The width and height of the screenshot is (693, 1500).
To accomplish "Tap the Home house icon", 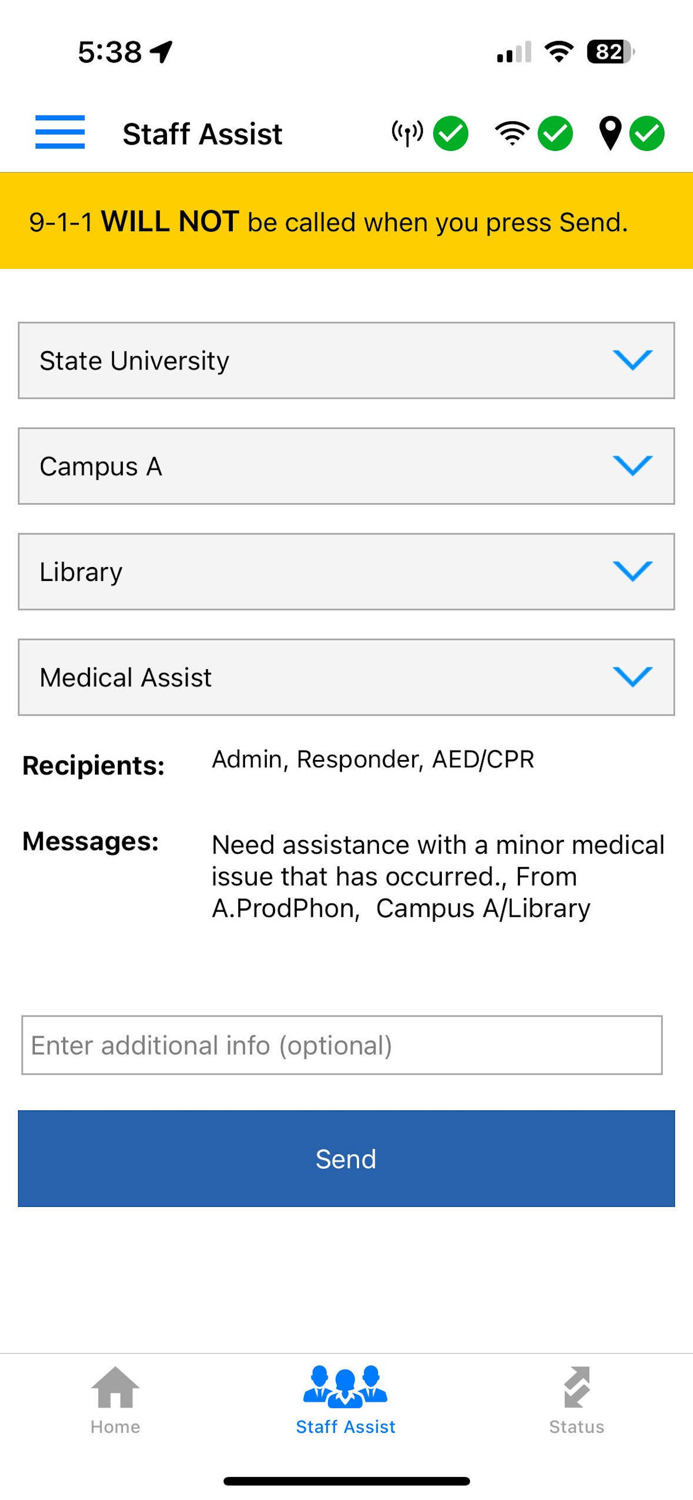I will 115,1387.
